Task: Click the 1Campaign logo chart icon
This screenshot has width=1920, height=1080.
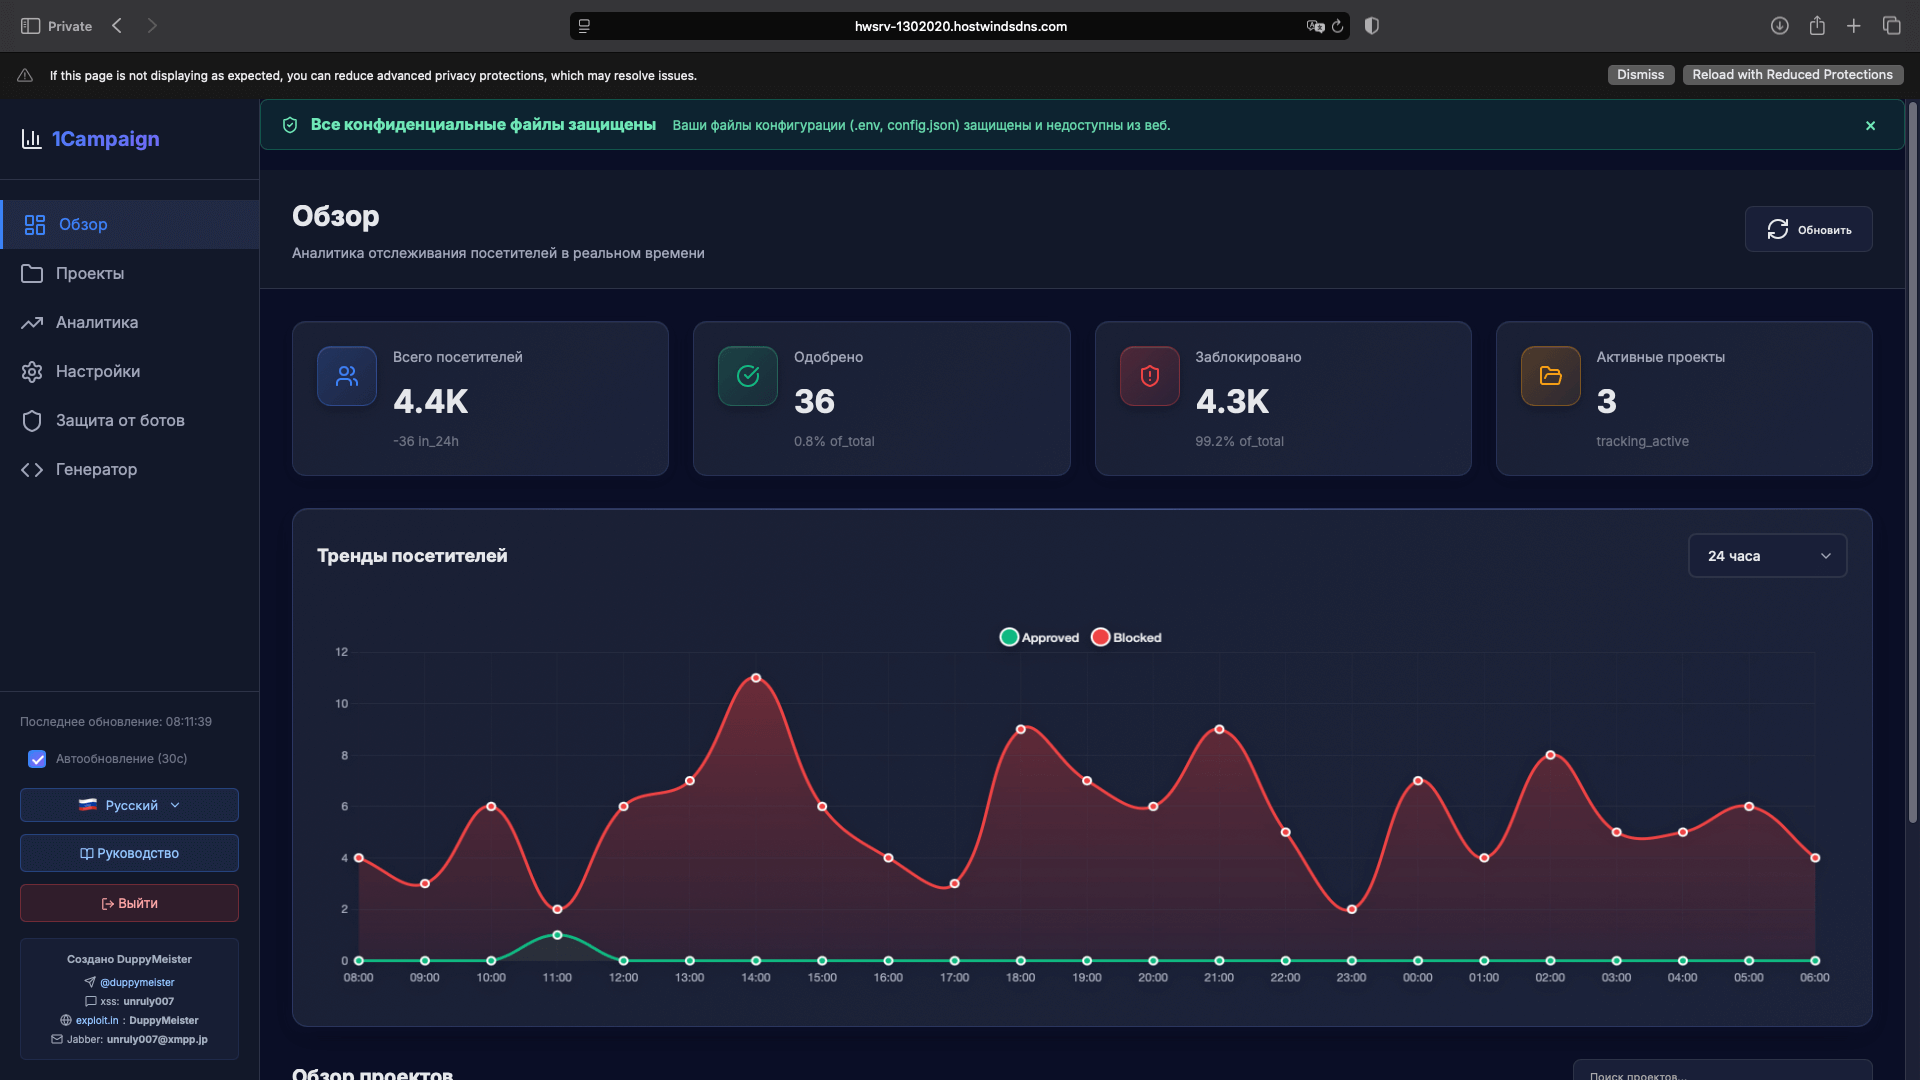Action: point(31,139)
